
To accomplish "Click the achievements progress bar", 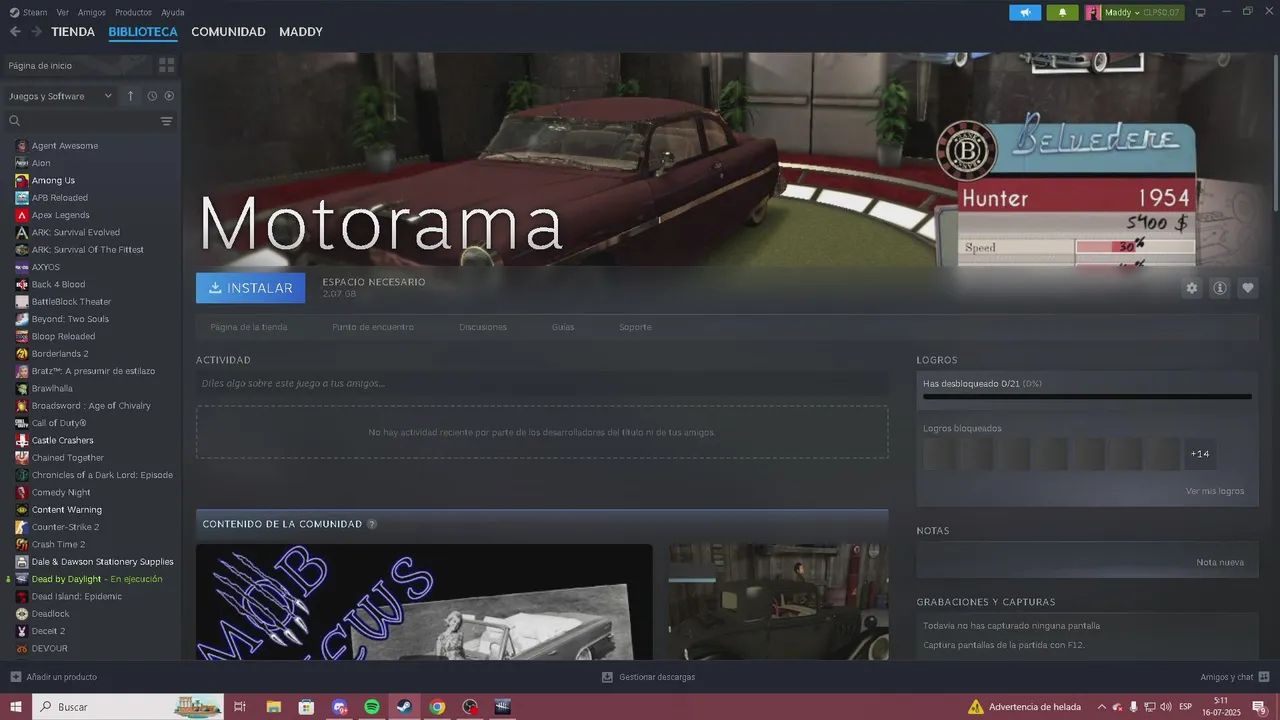I will (x=1087, y=397).
